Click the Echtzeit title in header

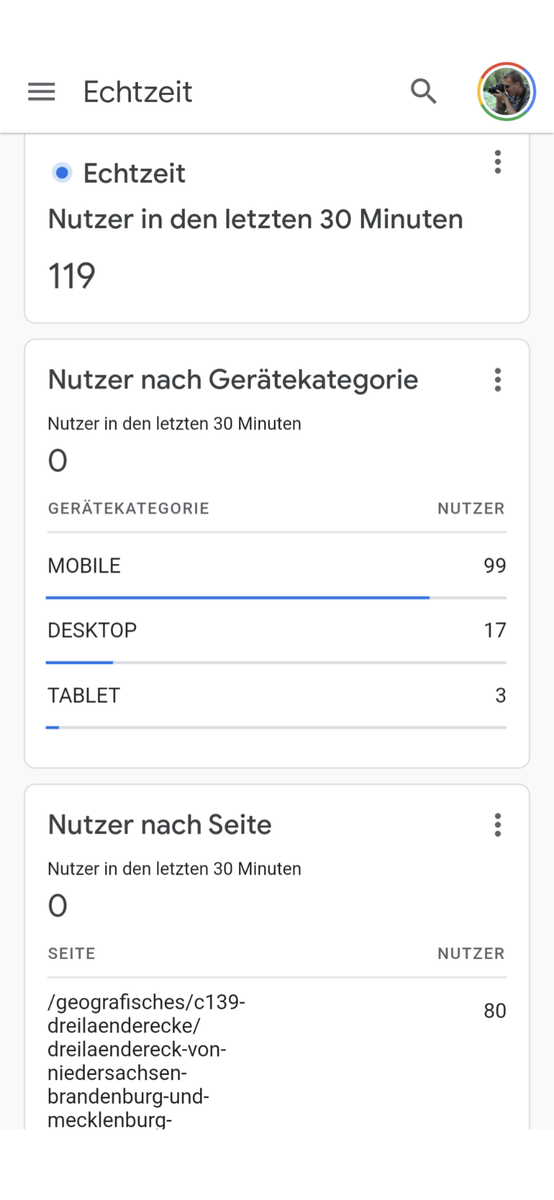coord(138,92)
